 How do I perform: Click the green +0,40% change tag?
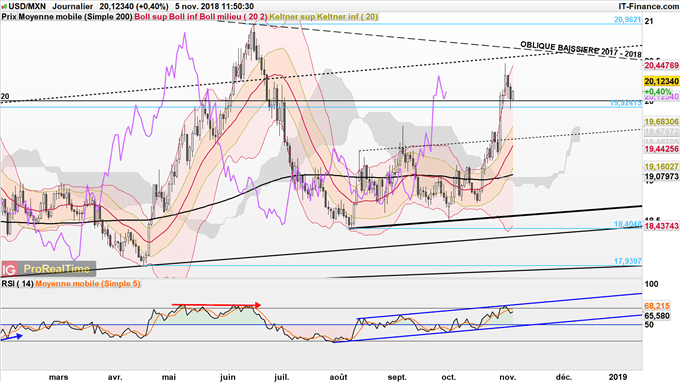tap(657, 91)
